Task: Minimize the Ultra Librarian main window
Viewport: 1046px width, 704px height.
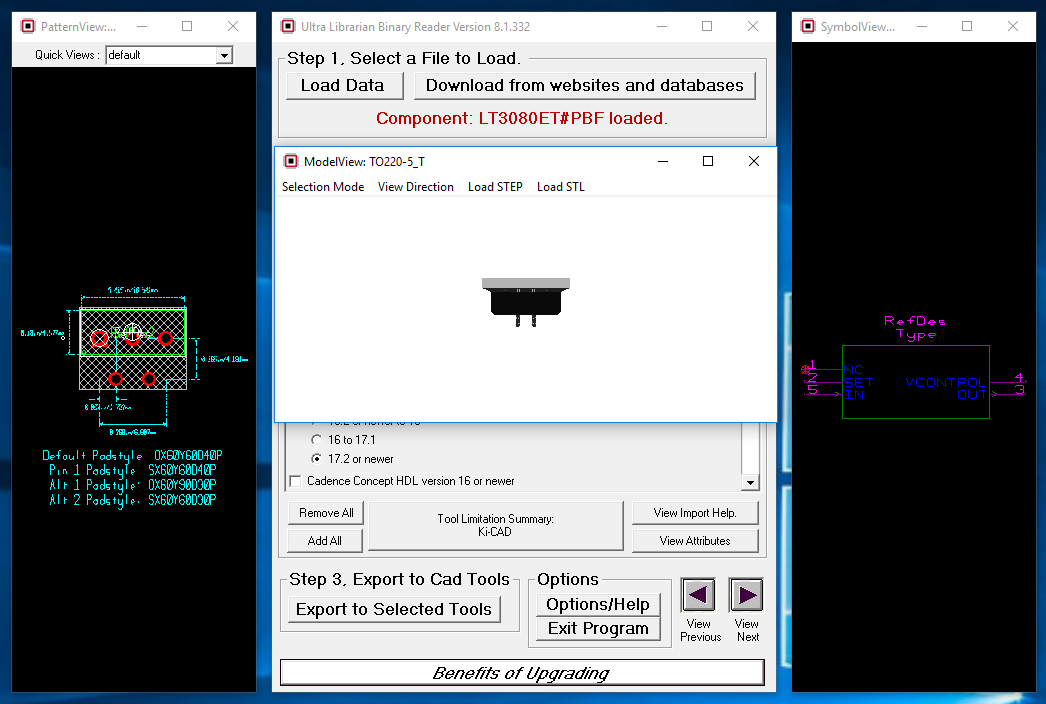Action: click(662, 26)
